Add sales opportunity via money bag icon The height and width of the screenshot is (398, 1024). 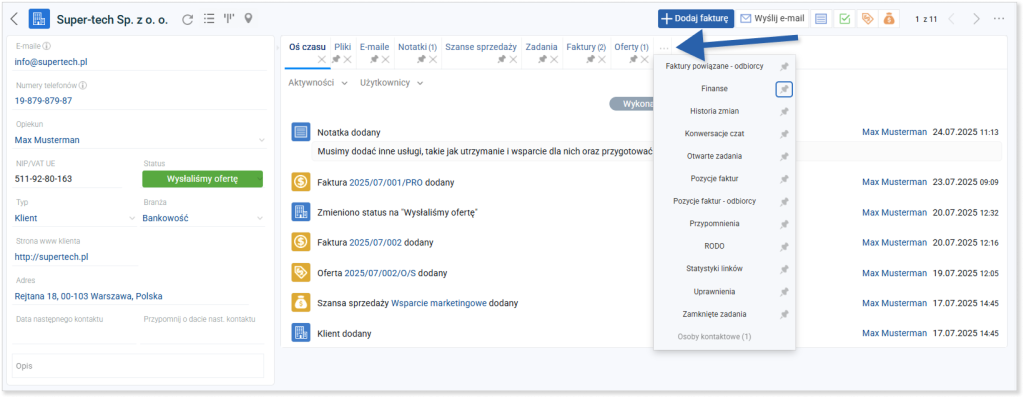coord(889,19)
